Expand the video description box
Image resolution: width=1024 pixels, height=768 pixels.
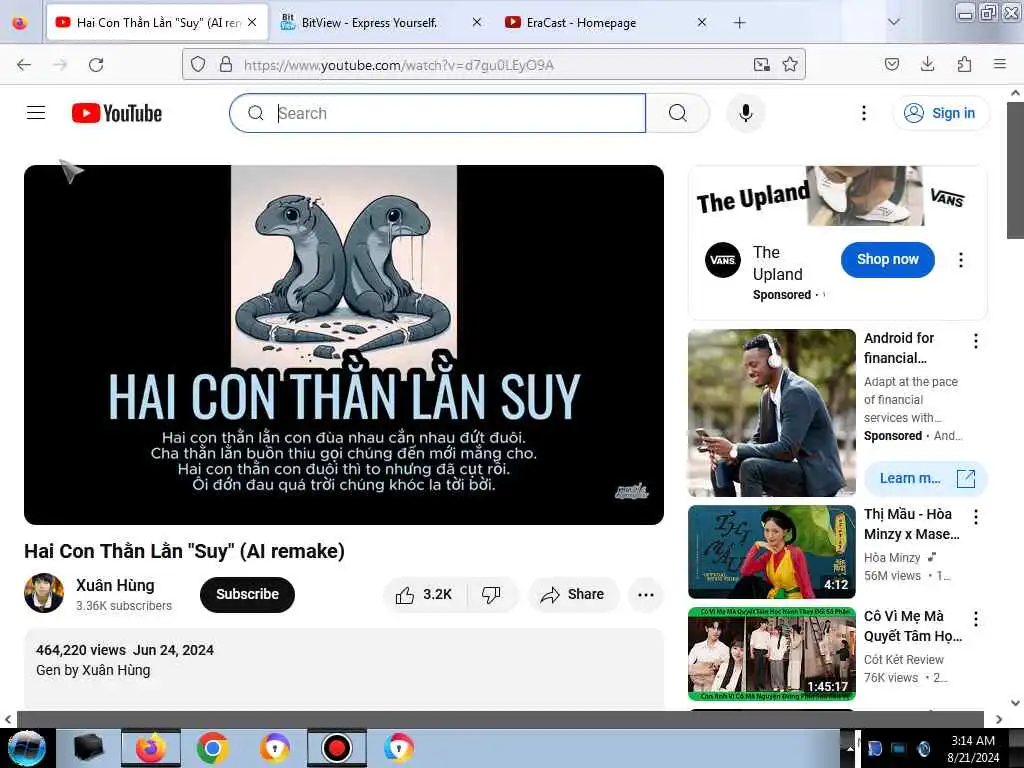coord(344,667)
